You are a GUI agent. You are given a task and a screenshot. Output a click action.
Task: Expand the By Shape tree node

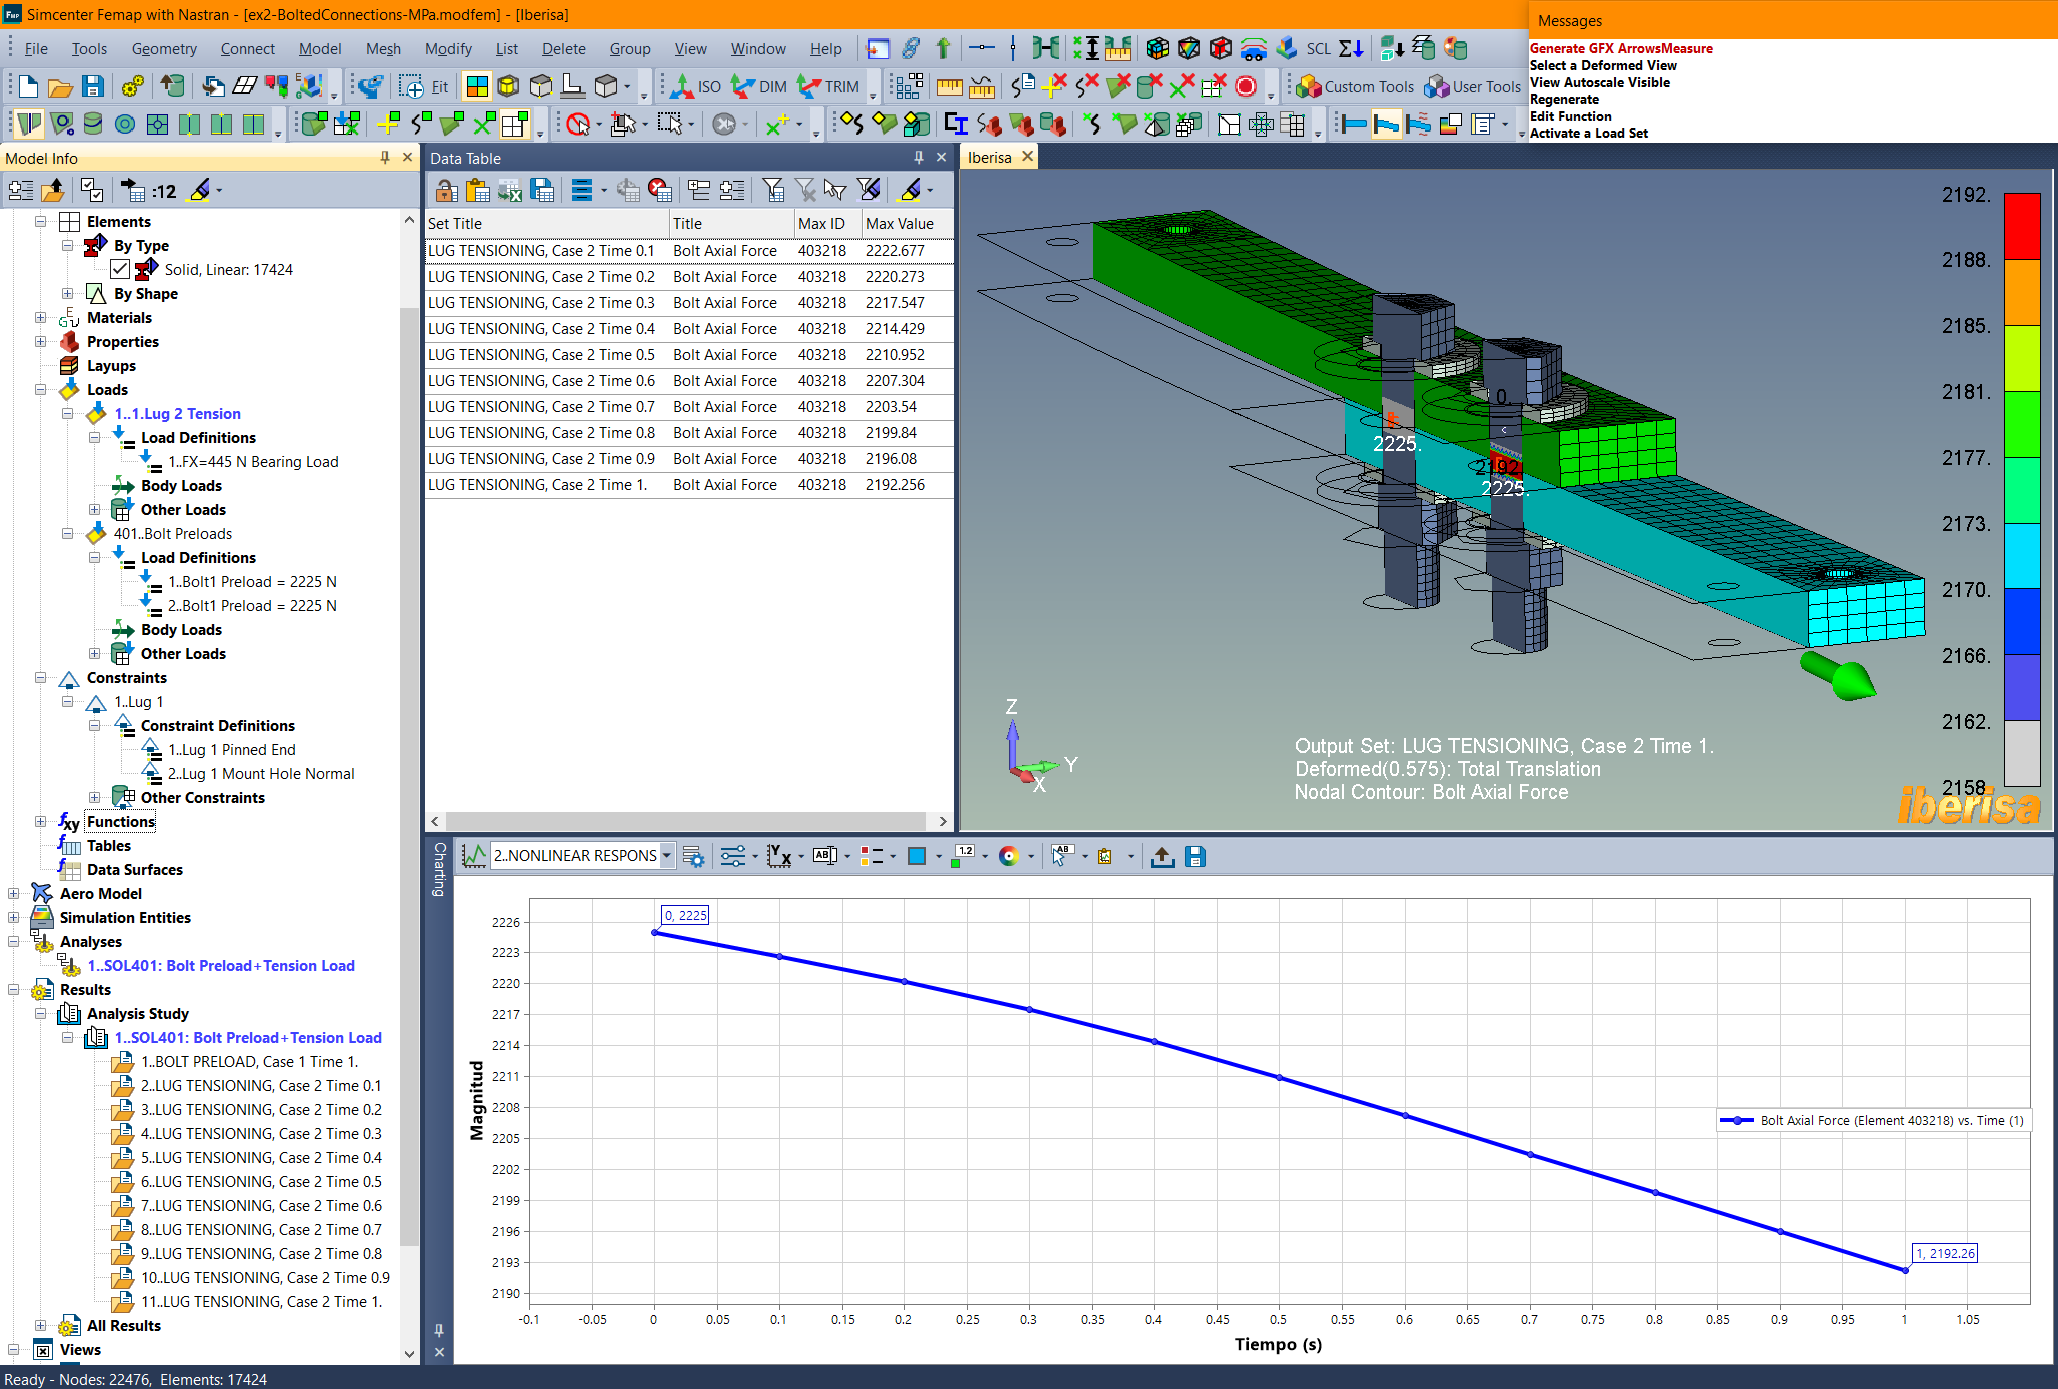(67, 294)
